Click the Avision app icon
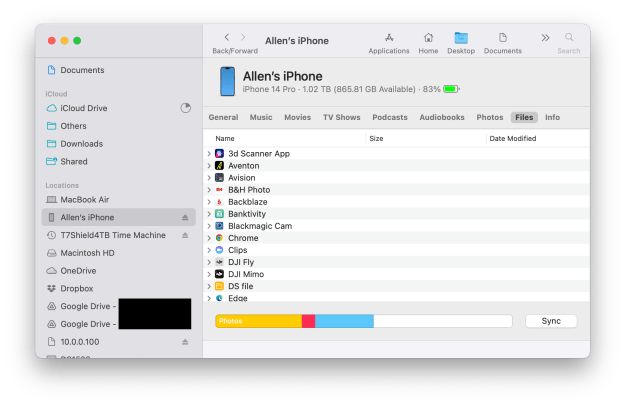Screen dimensions: 625x405 click(x=219, y=178)
